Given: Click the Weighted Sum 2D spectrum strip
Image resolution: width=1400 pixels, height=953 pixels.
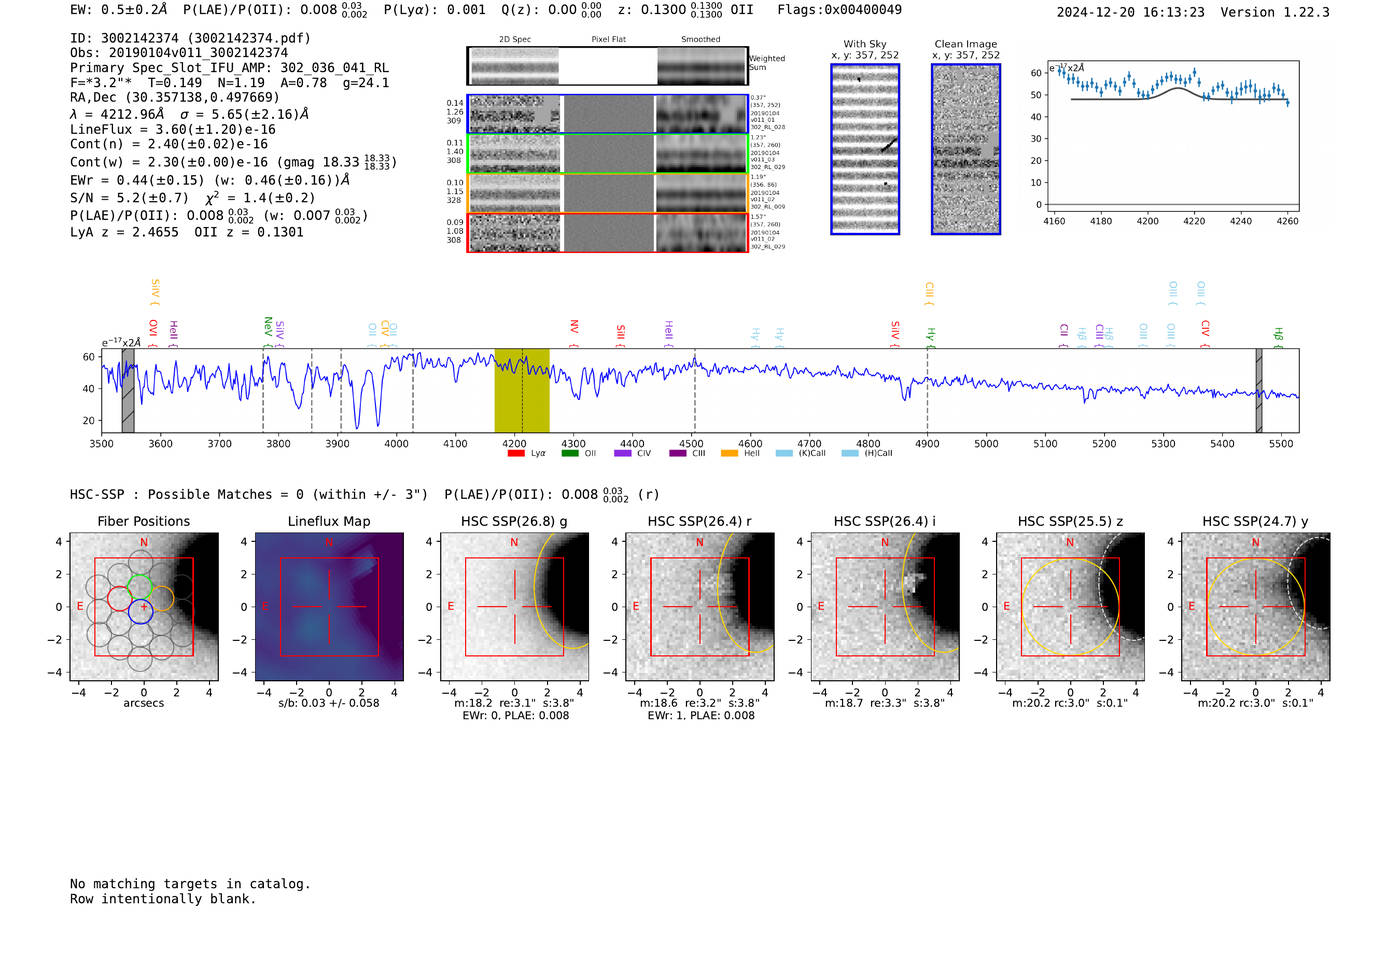Looking at the screenshot, I should pos(608,66).
